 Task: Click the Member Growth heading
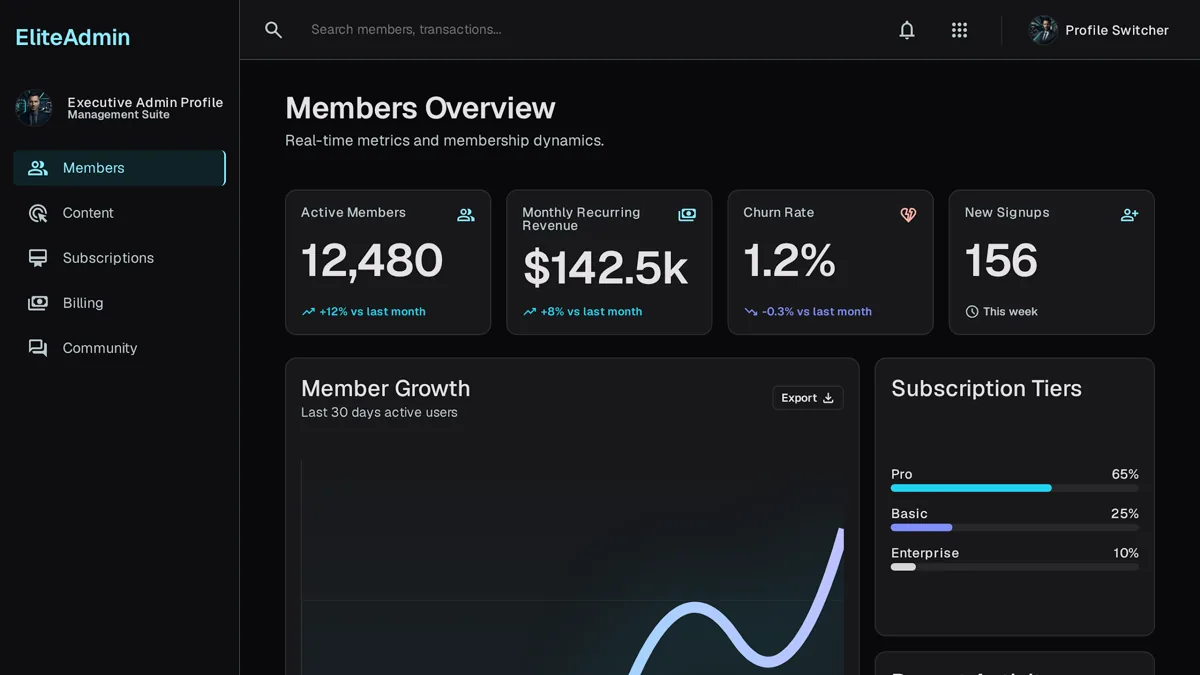coord(385,388)
